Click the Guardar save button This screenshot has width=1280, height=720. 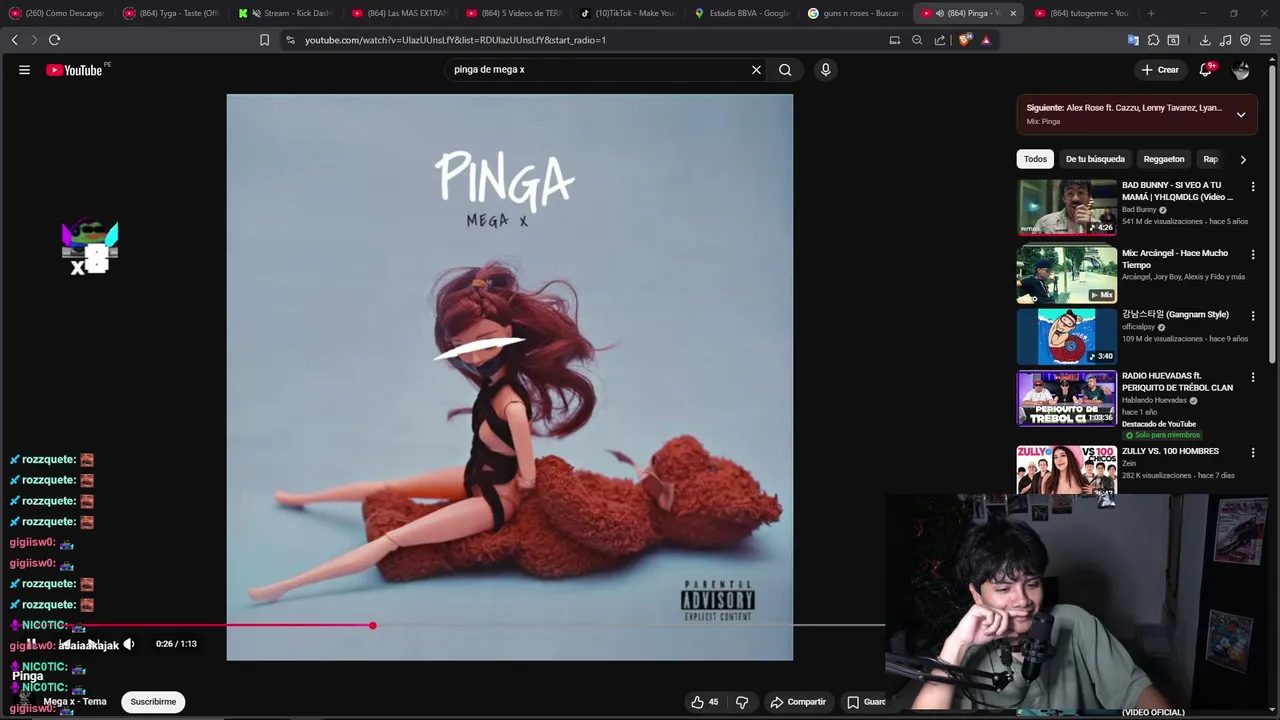coord(866,702)
